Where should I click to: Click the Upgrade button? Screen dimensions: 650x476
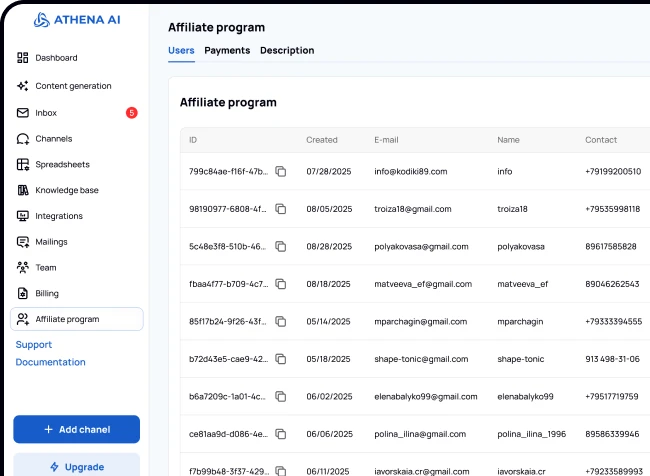coord(76,467)
